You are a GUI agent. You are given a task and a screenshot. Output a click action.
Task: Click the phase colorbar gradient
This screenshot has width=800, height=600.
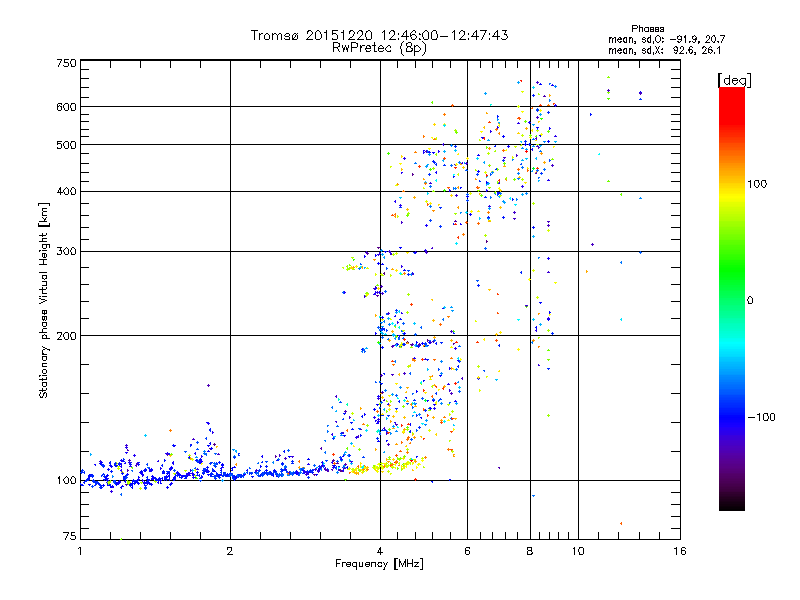[732, 299]
